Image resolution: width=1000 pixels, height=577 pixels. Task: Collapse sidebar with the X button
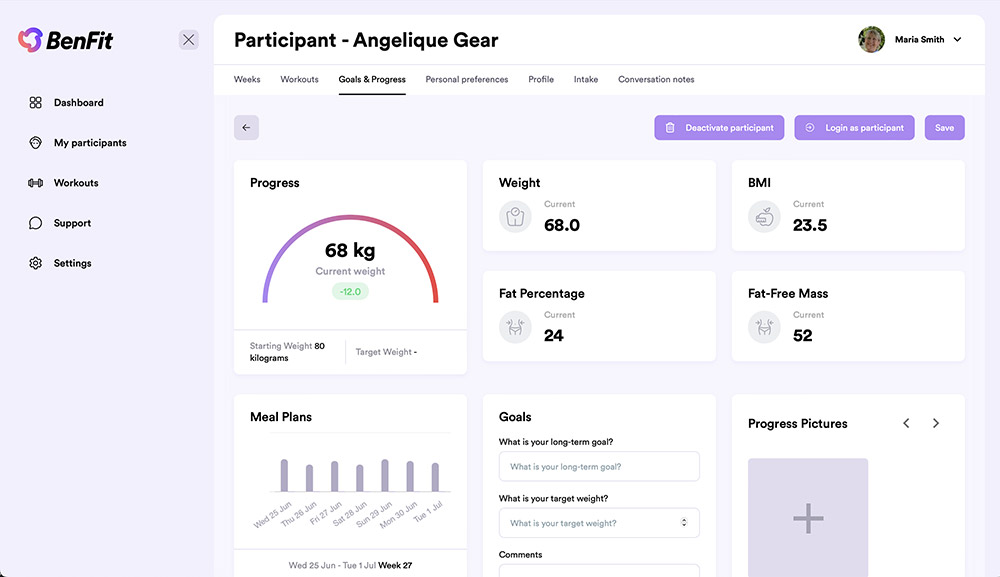pyautogui.click(x=189, y=40)
